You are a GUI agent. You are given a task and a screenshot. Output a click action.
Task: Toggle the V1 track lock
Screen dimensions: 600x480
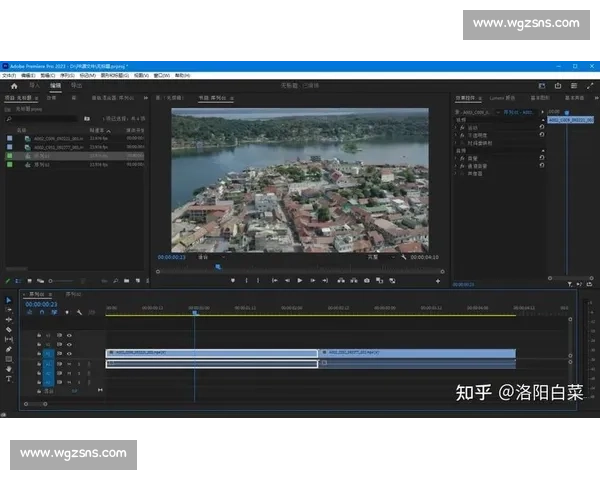coord(39,353)
